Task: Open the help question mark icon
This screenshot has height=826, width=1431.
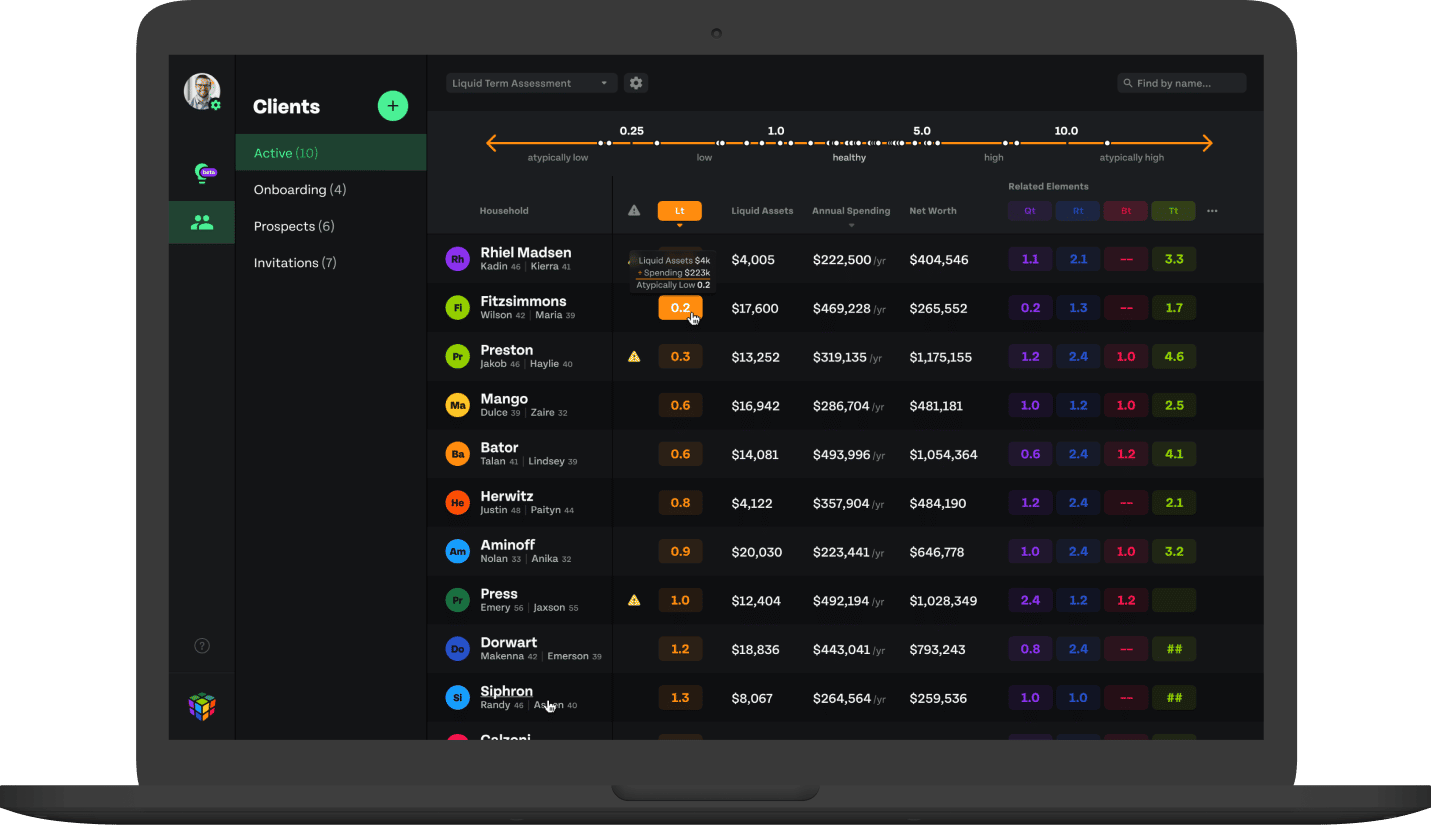Action: point(202,646)
